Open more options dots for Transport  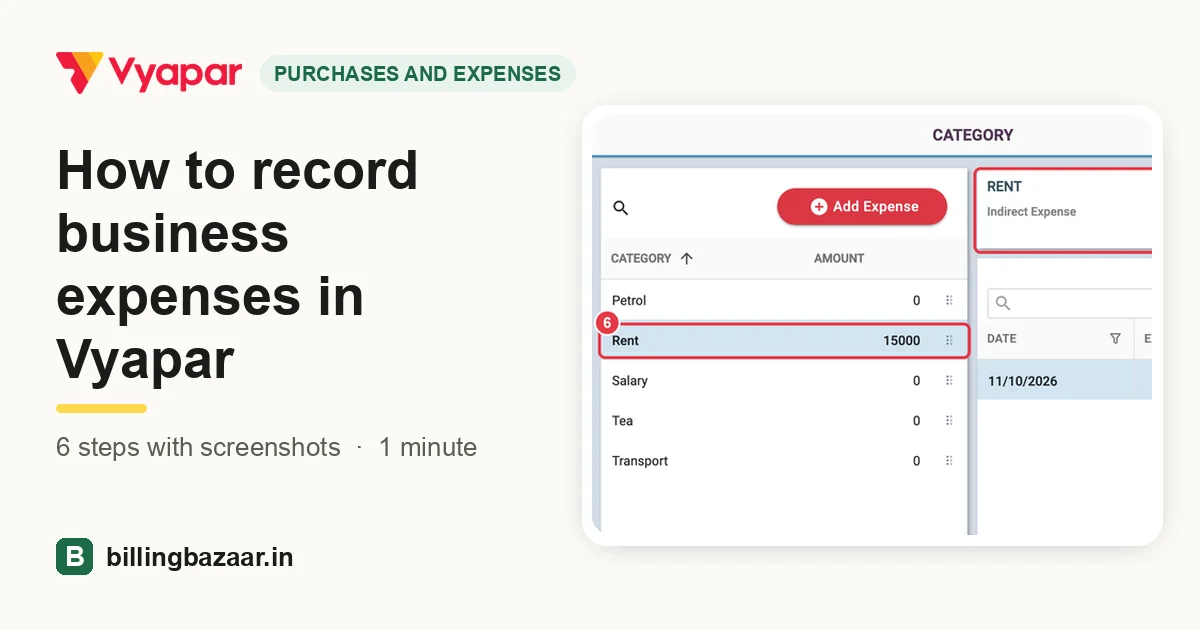(x=949, y=461)
